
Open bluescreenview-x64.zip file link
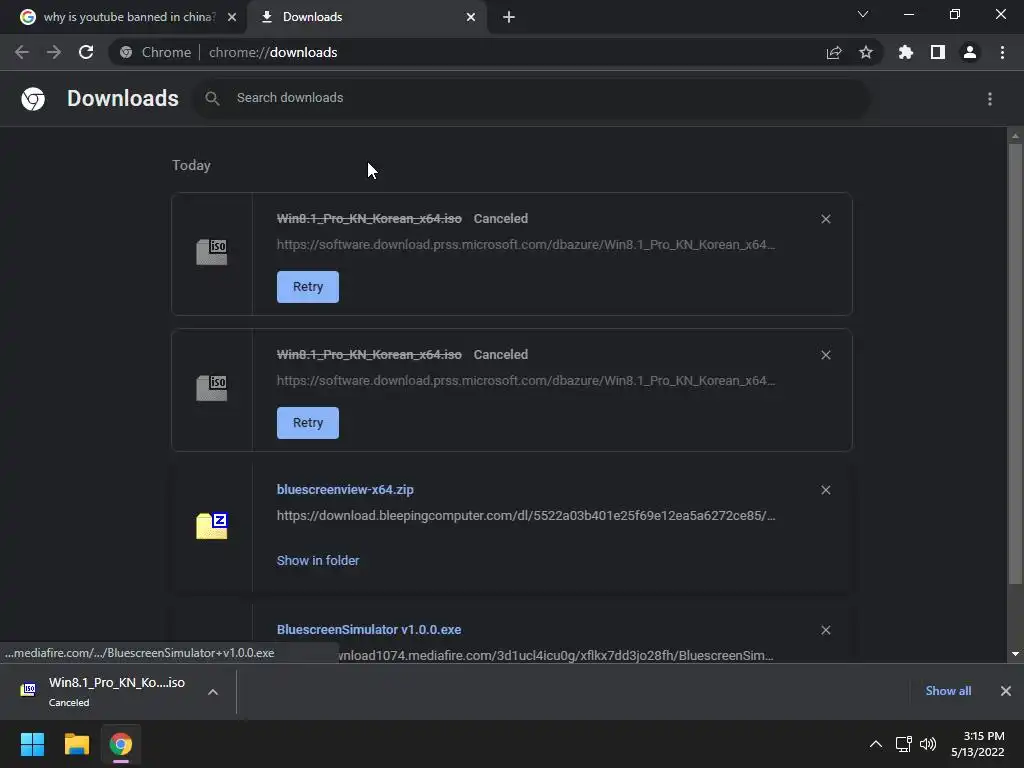coord(345,489)
